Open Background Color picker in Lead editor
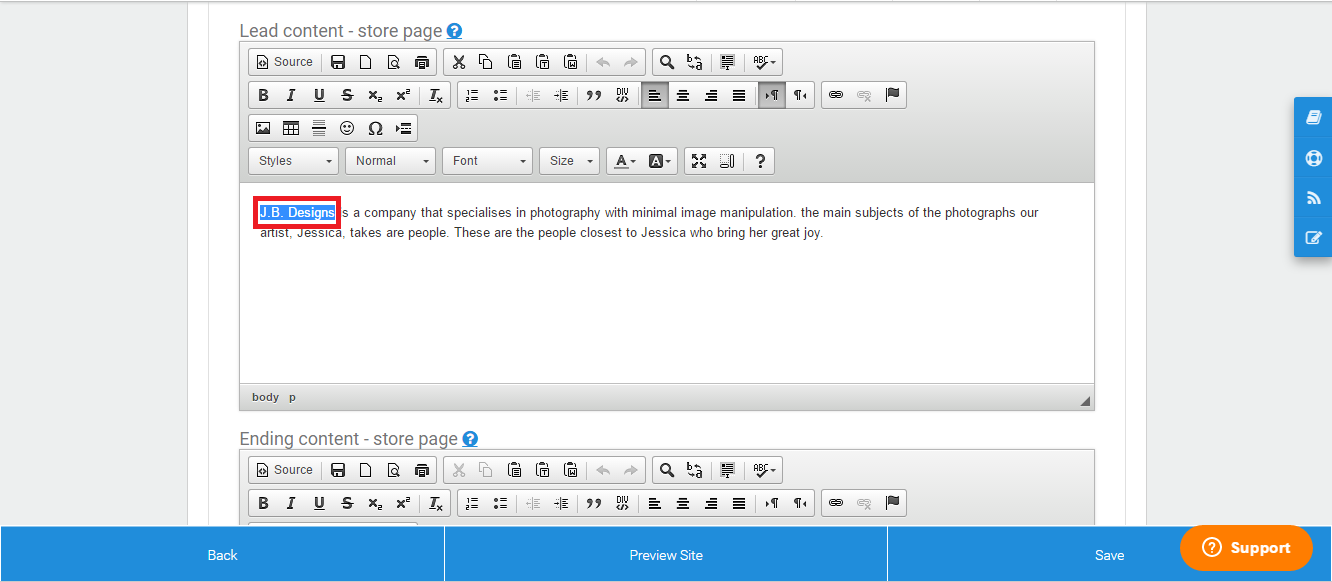The height and width of the screenshot is (582, 1332). [x=660, y=161]
